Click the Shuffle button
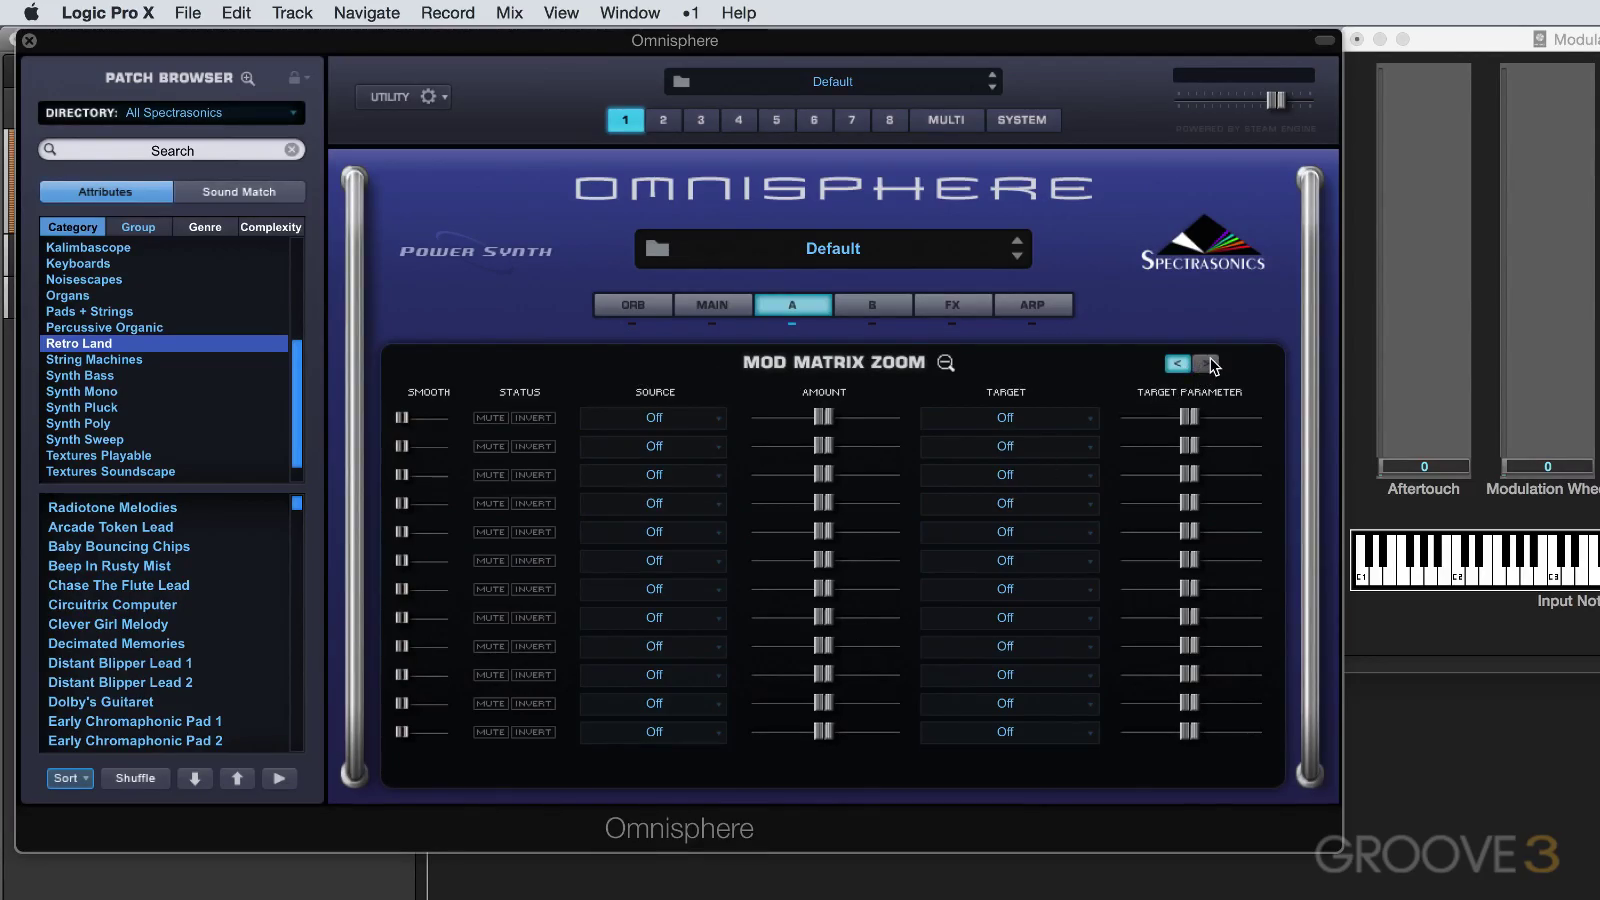1600x900 pixels. pos(135,778)
